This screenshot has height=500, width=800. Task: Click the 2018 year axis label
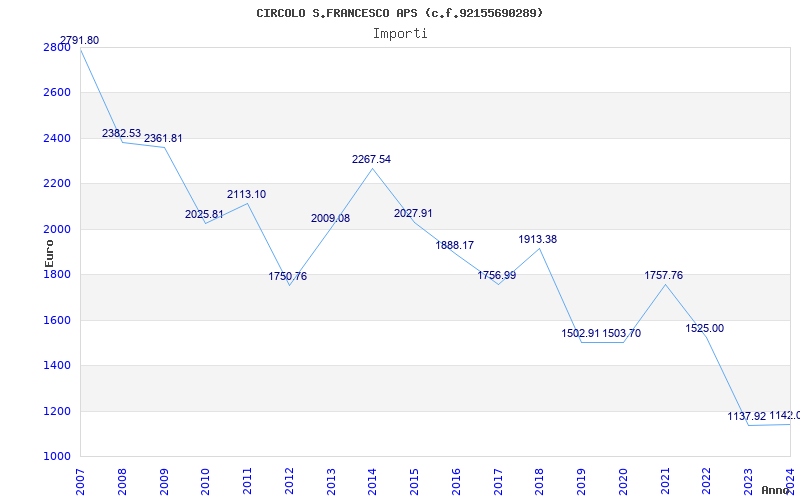point(540,482)
